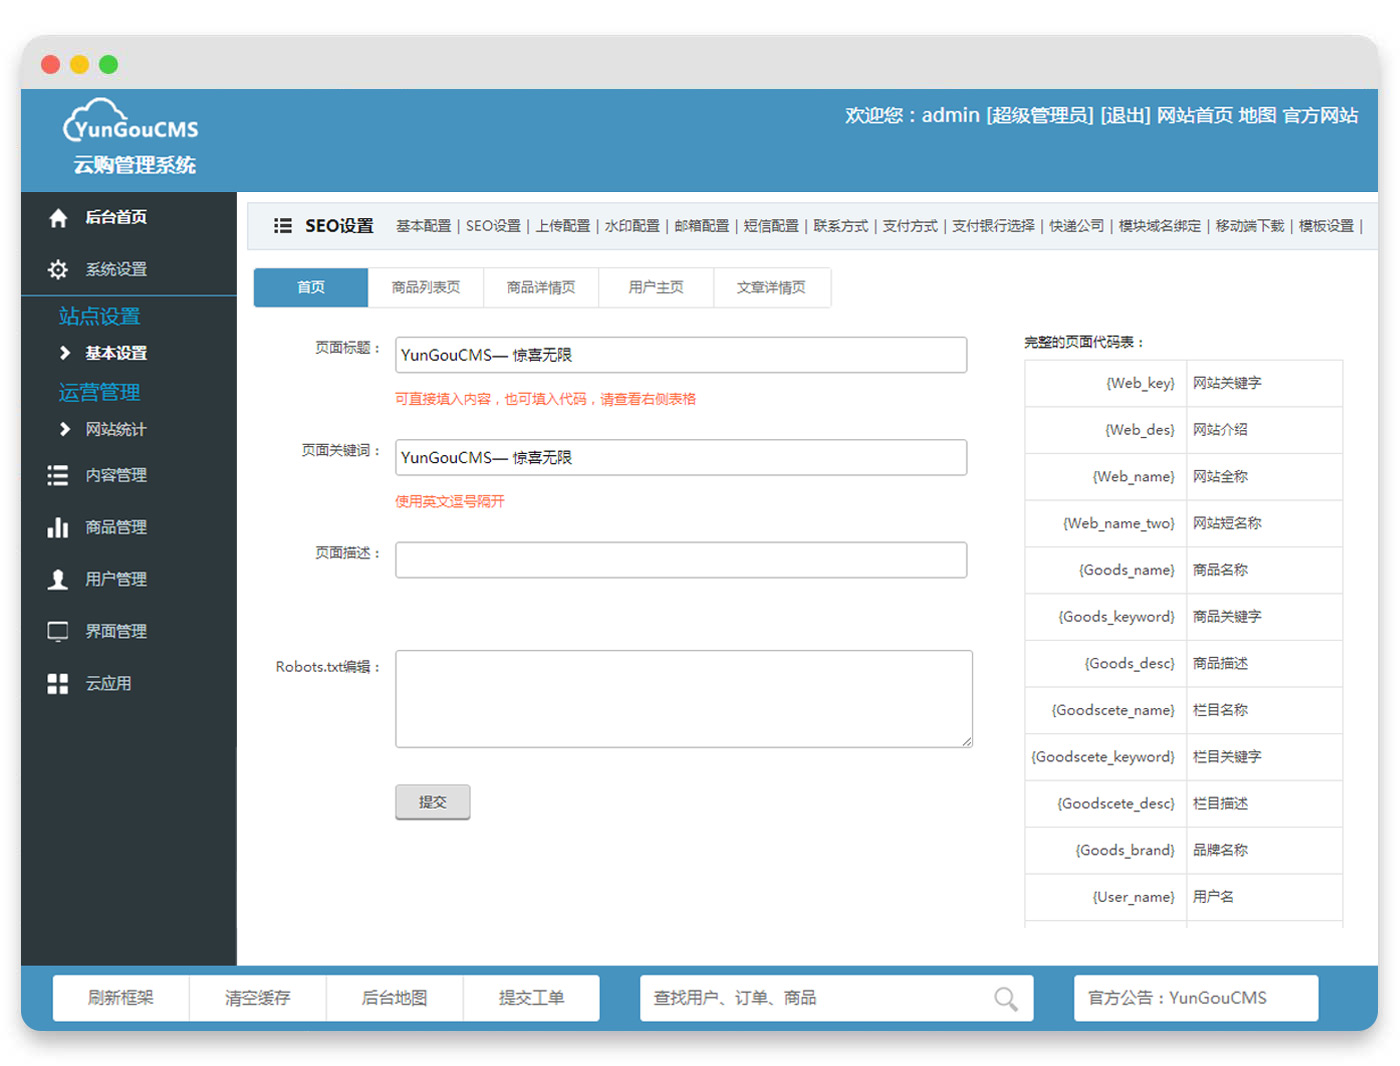1400x1066 pixels.
Task: Click the {User_name} code cell
Action: (1105, 897)
